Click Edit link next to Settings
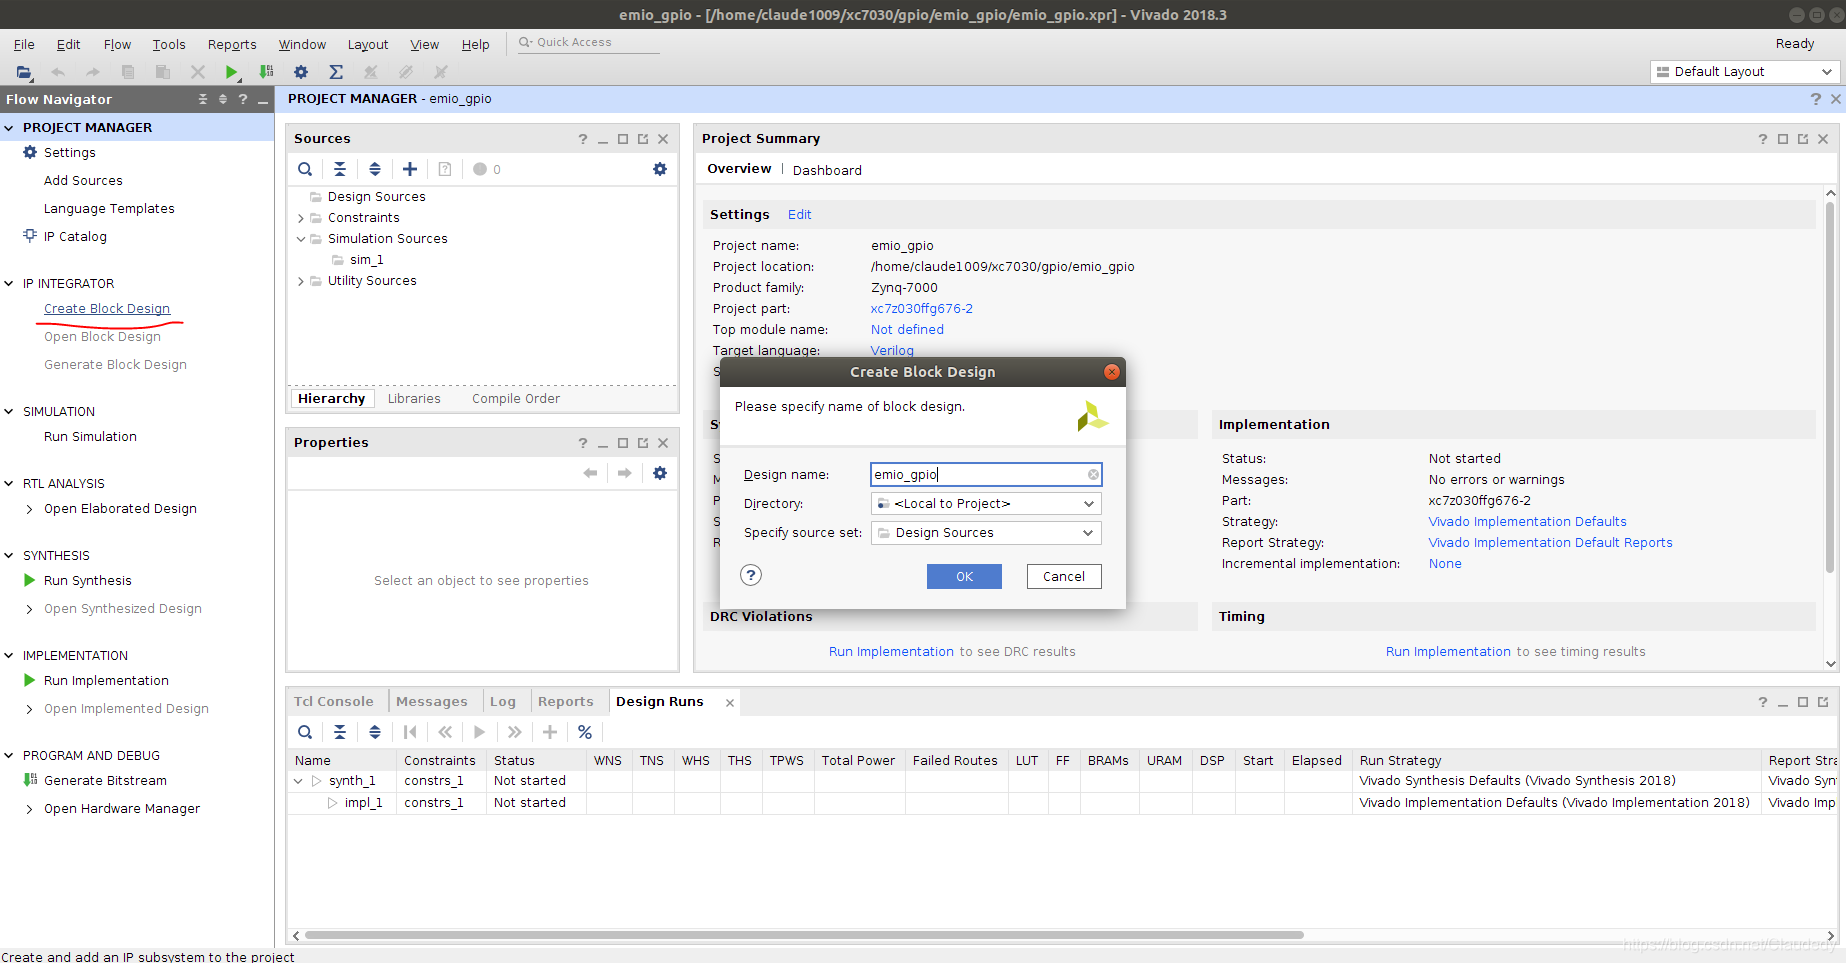Viewport: 1846px width, 963px height. [x=800, y=215]
